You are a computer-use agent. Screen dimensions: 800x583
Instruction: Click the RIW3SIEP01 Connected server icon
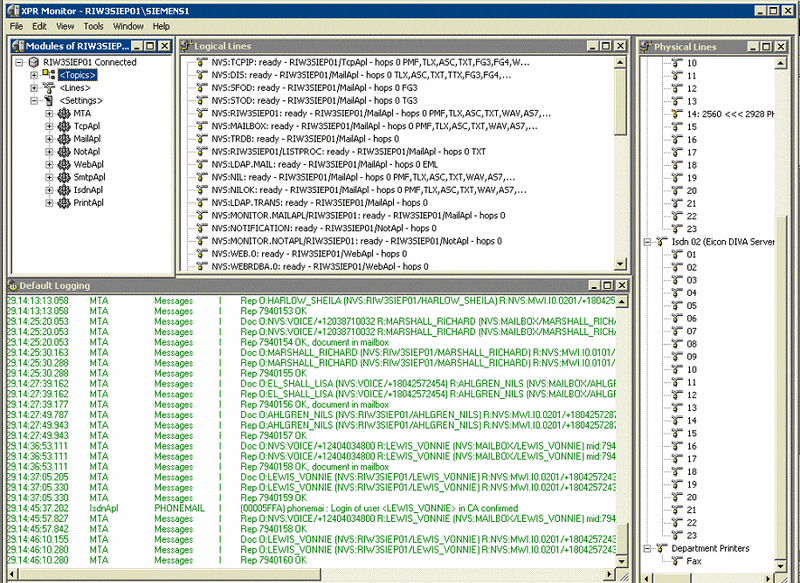(x=34, y=62)
